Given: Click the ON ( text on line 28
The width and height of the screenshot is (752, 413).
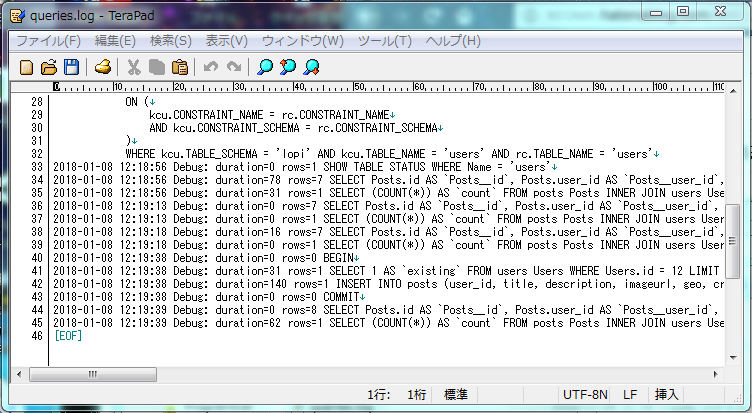Looking at the screenshot, I should (x=138, y=102).
